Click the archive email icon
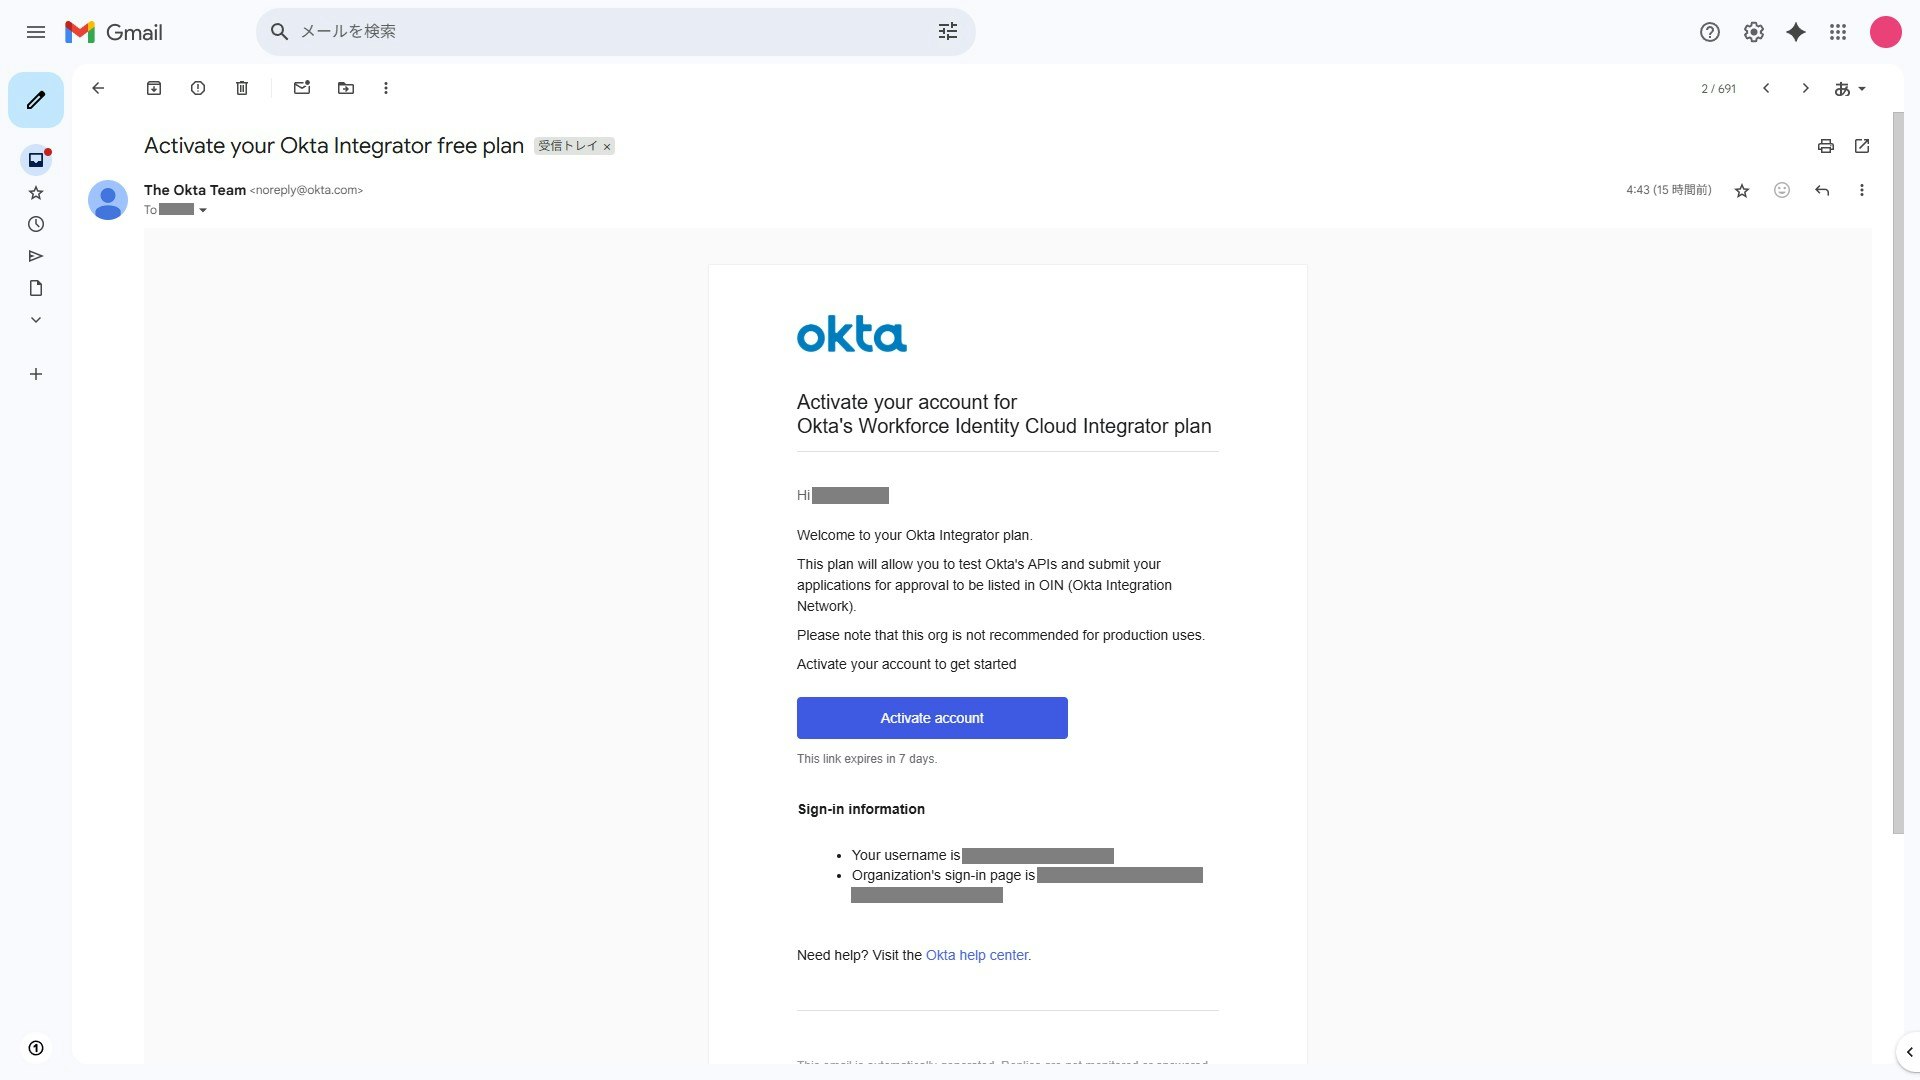The height and width of the screenshot is (1080, 1920). click(154, 88)
